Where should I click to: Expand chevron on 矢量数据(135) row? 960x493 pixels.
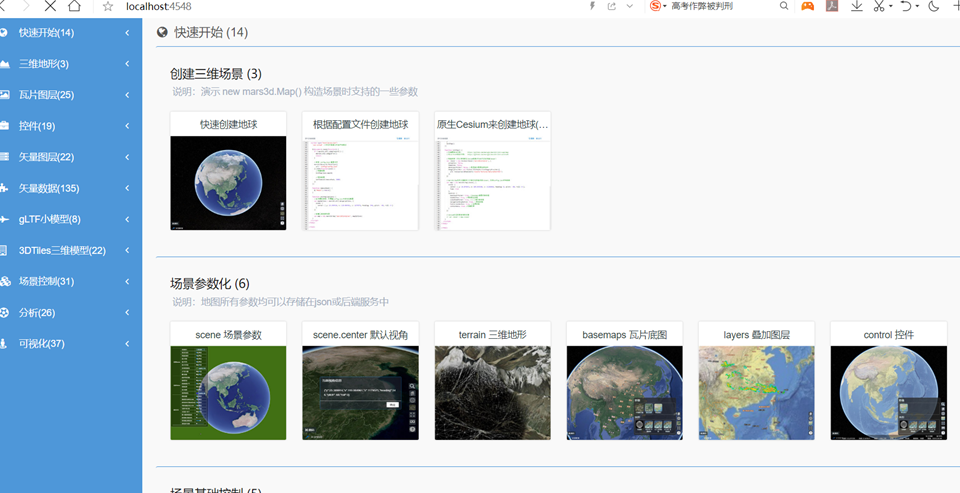click(127, 188)
